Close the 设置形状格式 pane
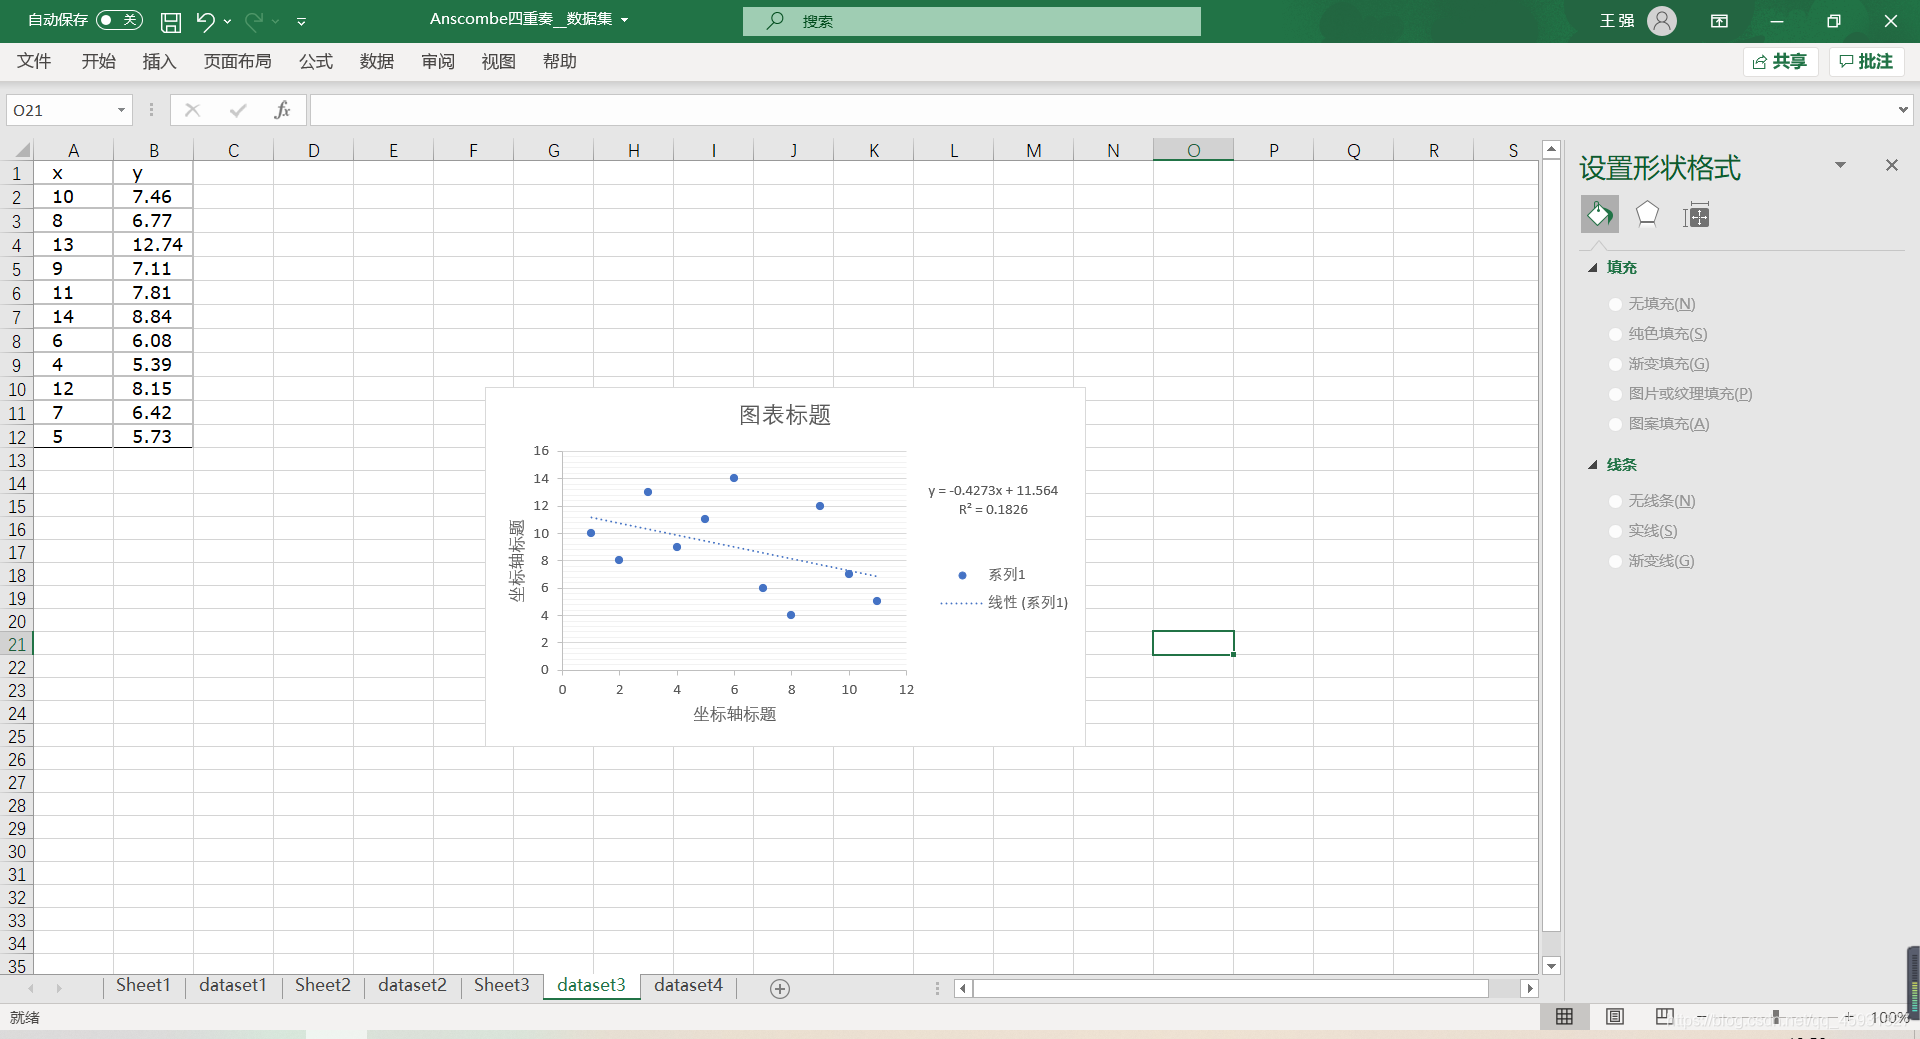This screenshot has height=1039, width=1920. tap(1891, 165)
